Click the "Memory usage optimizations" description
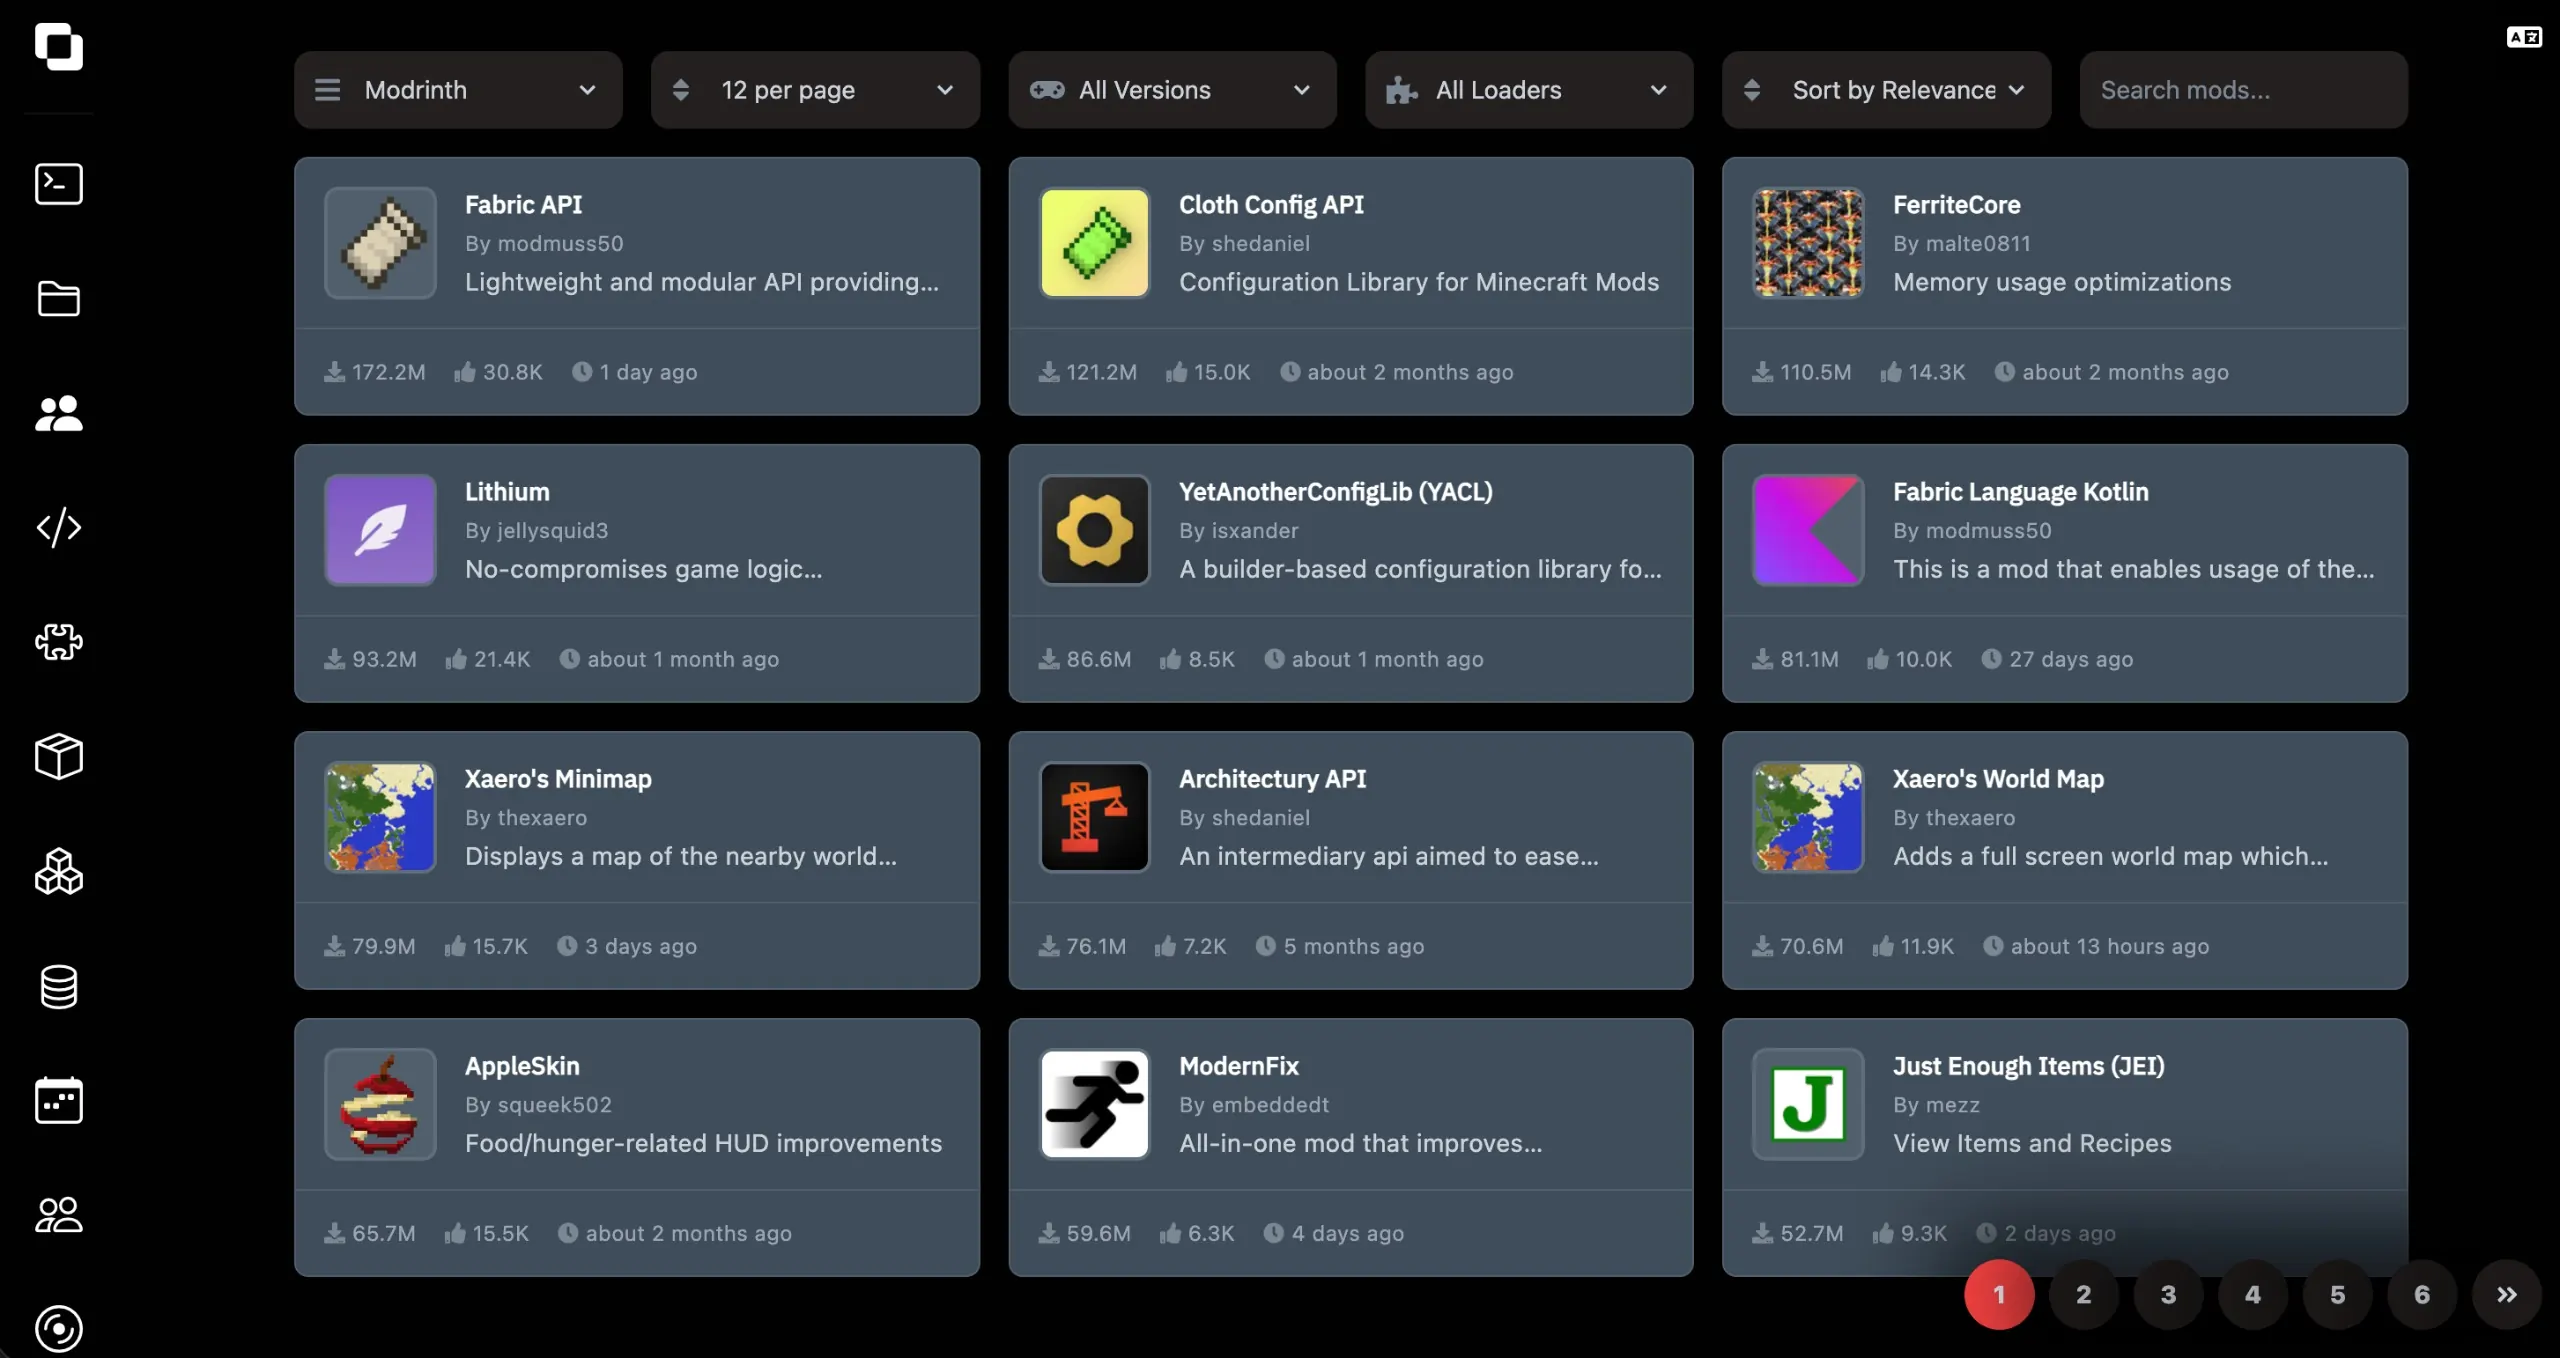This screenshot has width=2560, height=1358. (x=2061, y=282)
